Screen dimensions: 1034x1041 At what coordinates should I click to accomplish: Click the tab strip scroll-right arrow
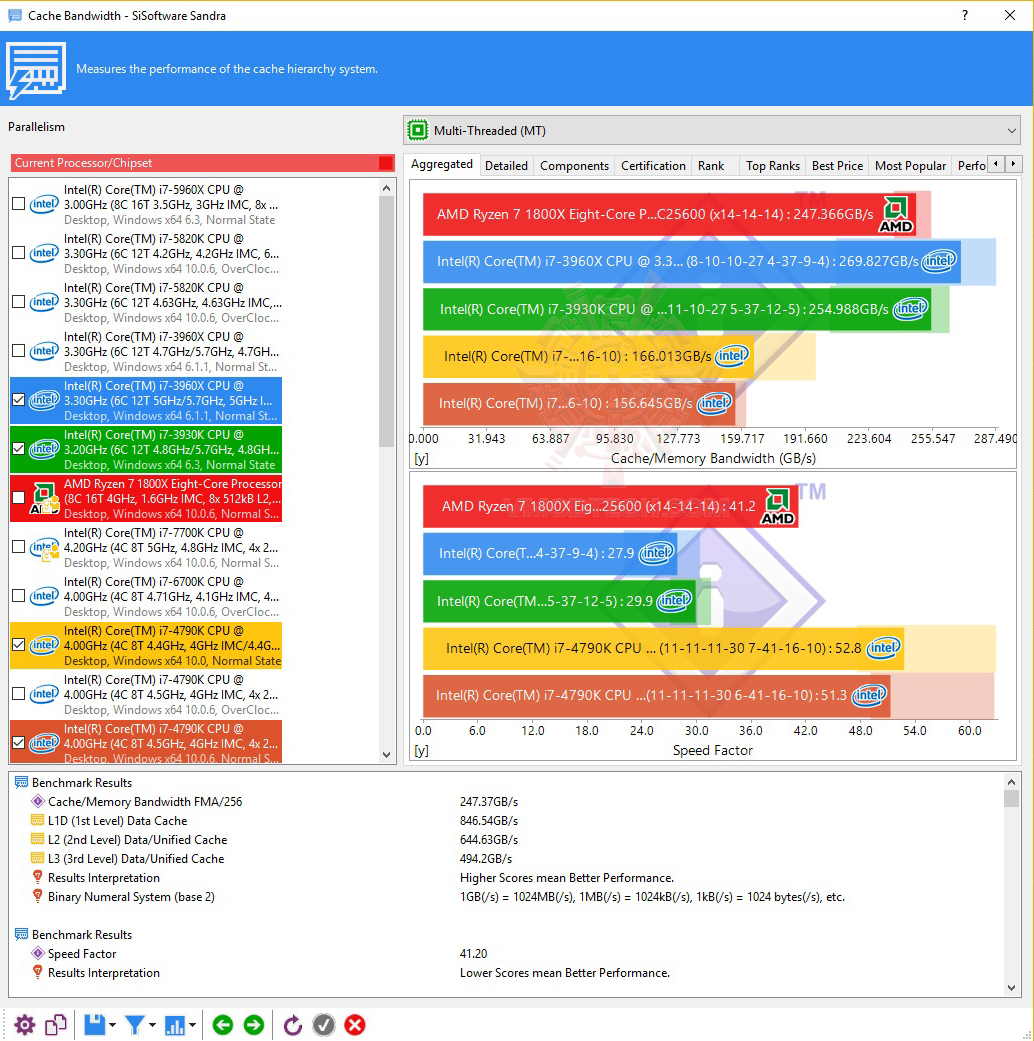coord(1013,163)
